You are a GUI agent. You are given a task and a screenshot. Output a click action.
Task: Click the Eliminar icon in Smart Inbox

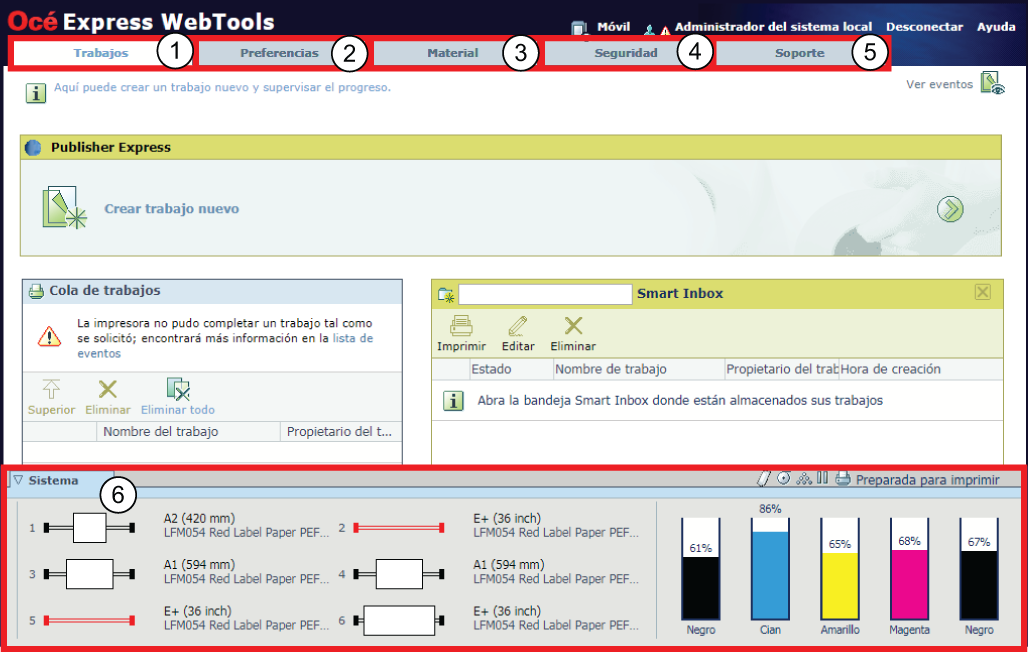coord(573,325)
